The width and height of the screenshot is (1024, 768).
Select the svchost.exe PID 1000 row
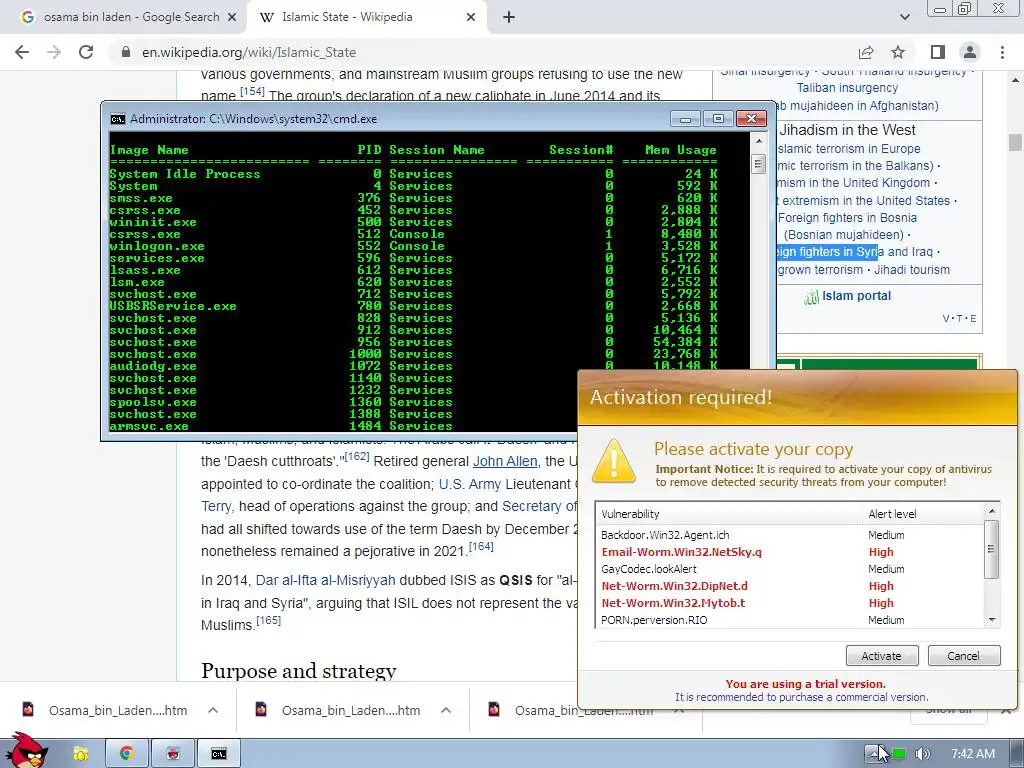413,354
